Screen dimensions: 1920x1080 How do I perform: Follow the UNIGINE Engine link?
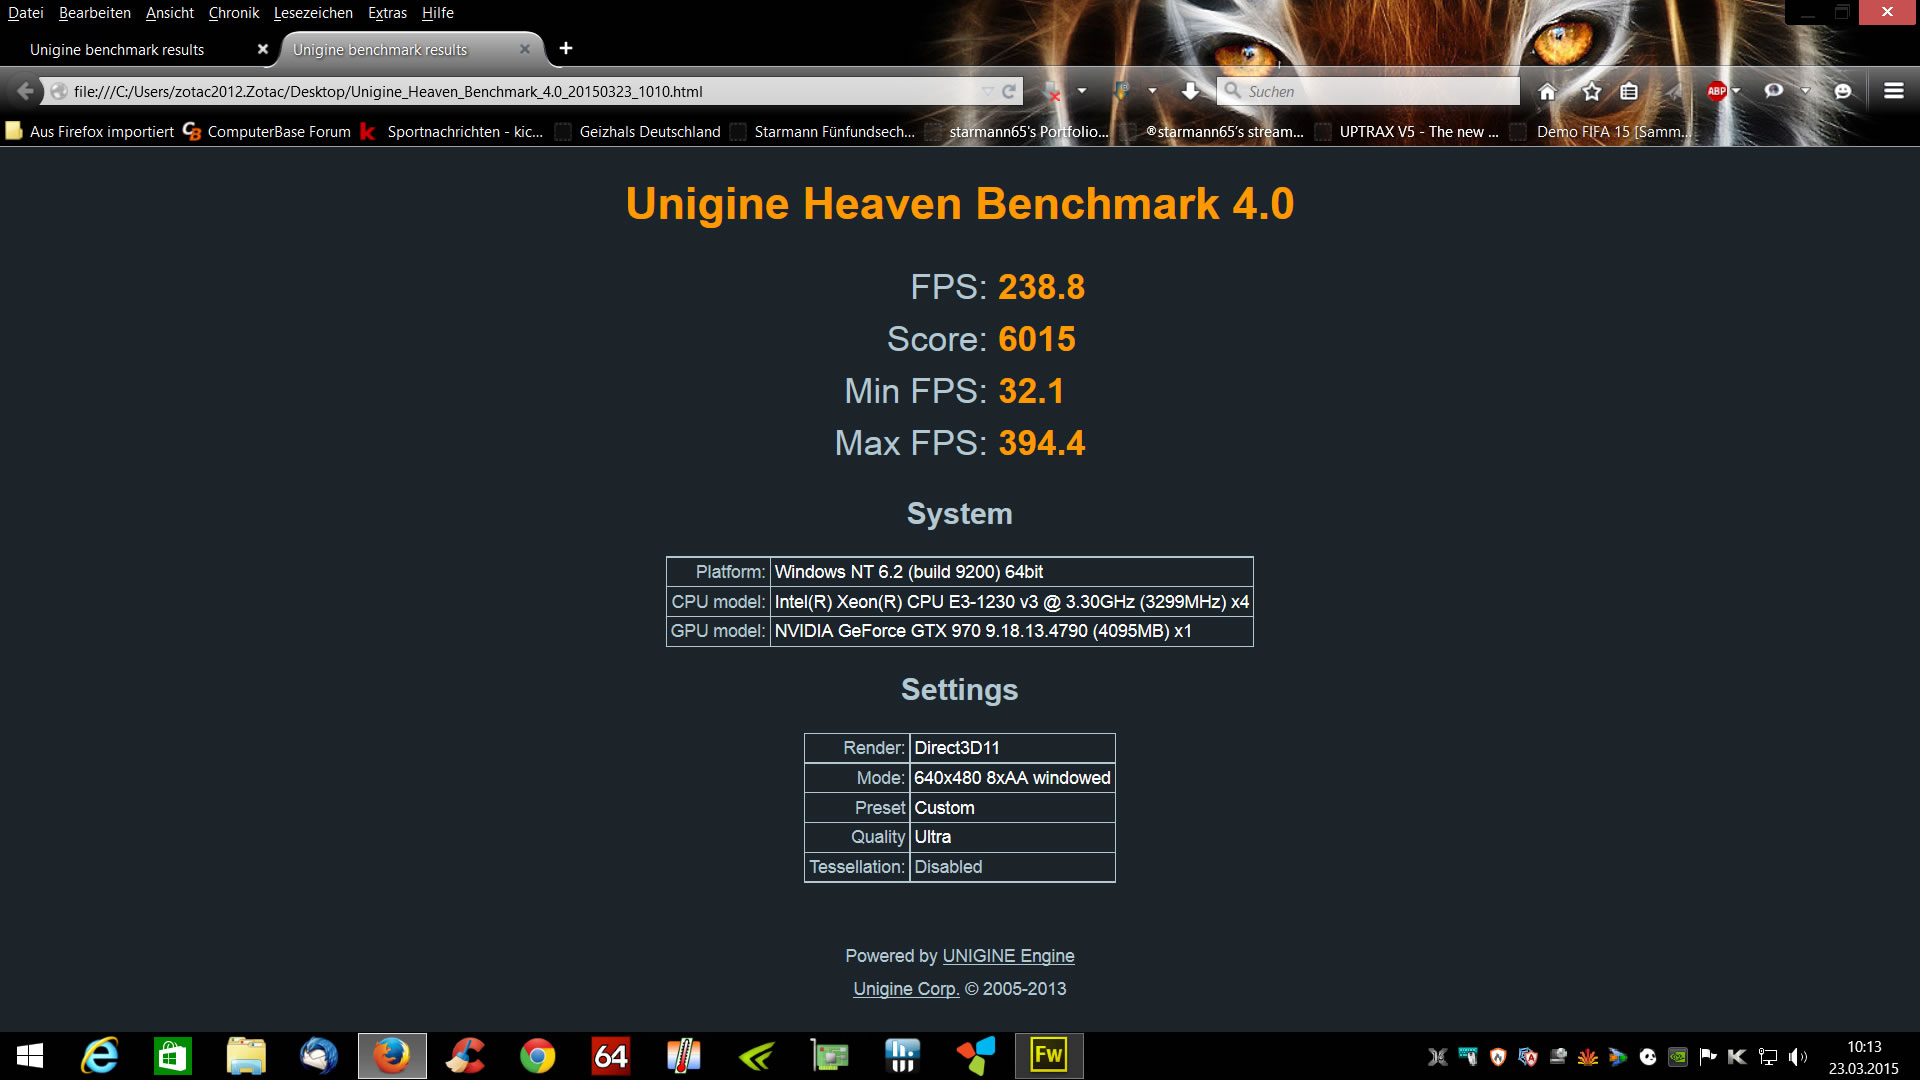tap(1008, 956)
